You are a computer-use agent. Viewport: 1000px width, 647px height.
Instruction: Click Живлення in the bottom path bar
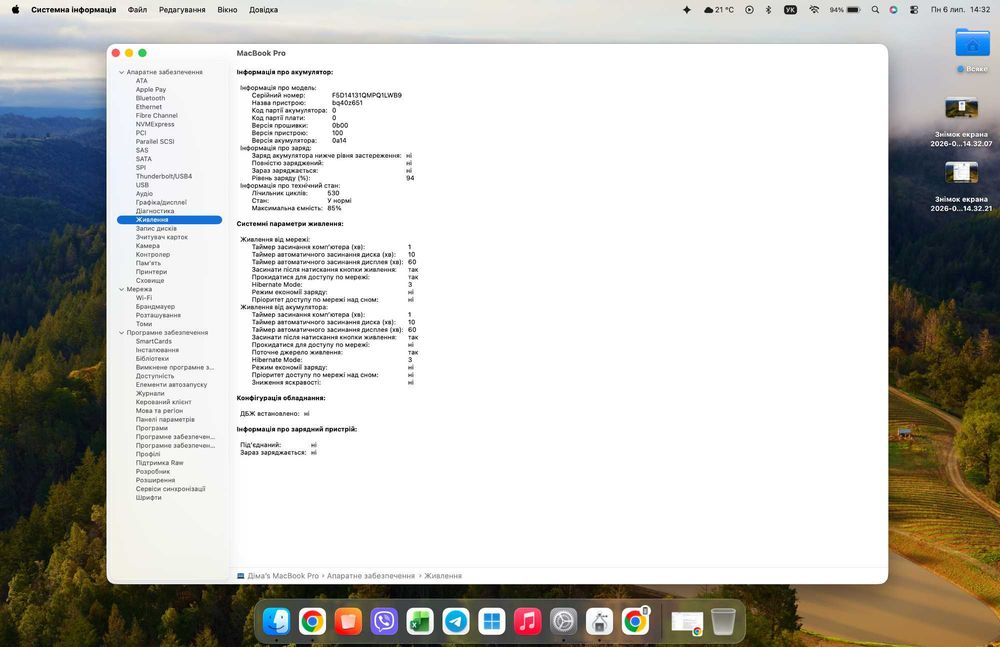pyautogui.click(x=443, y=576)
